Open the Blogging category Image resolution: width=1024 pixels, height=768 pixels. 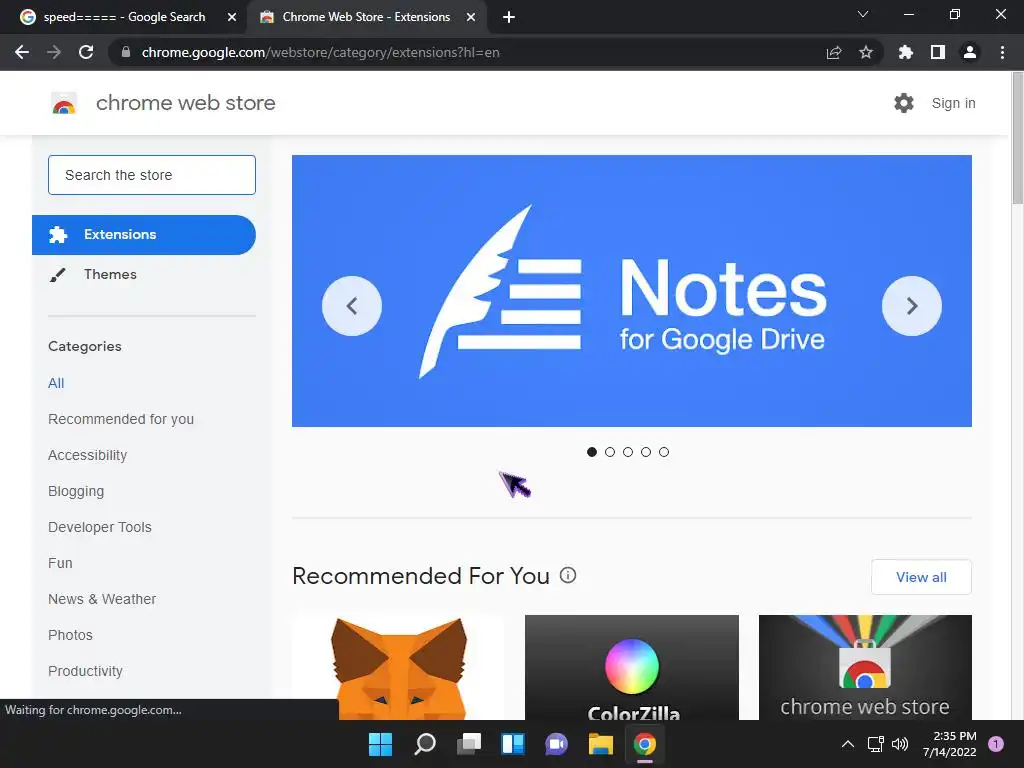76,491
